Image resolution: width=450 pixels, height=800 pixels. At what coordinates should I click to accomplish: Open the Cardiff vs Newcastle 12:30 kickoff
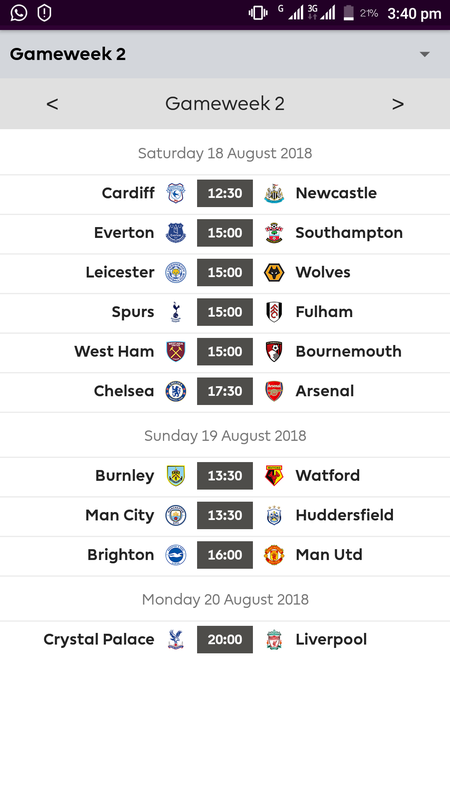click(225, 193)
